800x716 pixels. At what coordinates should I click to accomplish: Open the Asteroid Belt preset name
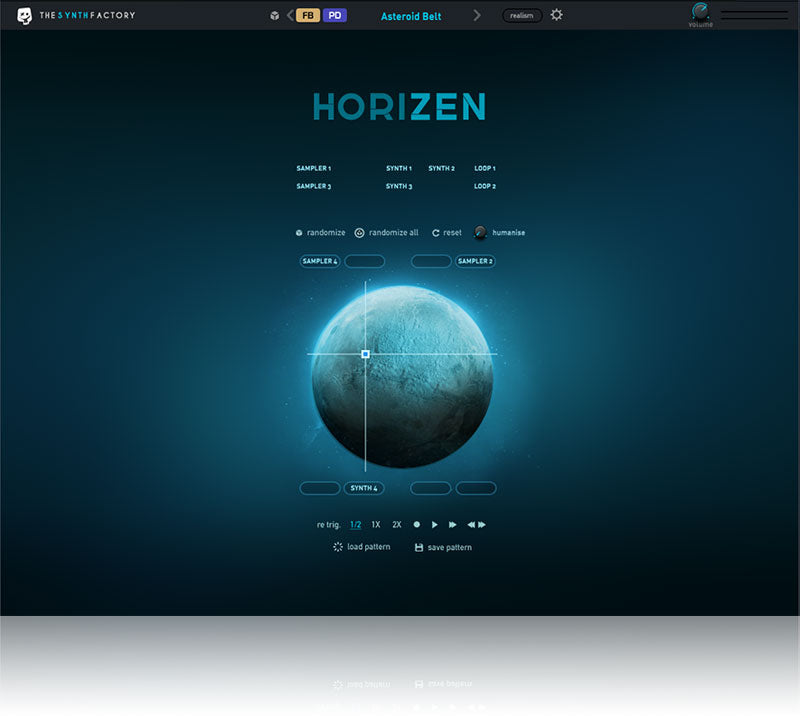click(x=411, y=16)
